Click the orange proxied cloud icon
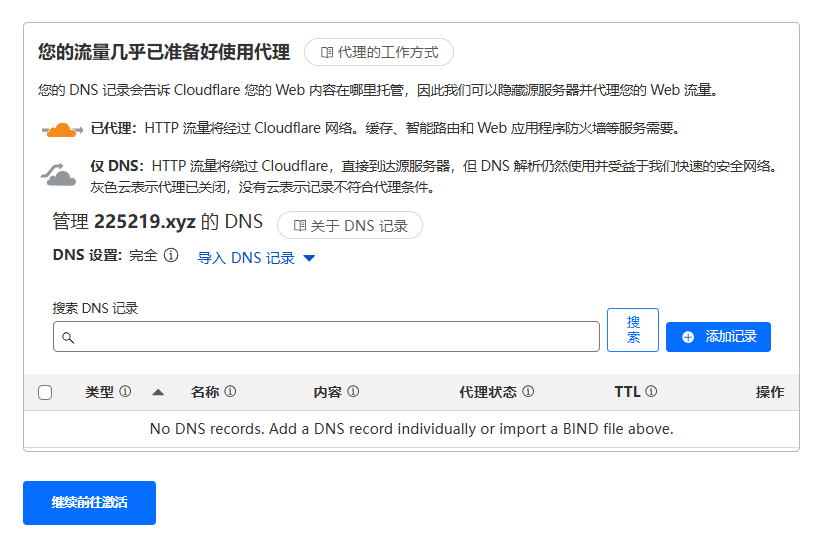This screenshot has height=555, width=824. tap(62, 129)
